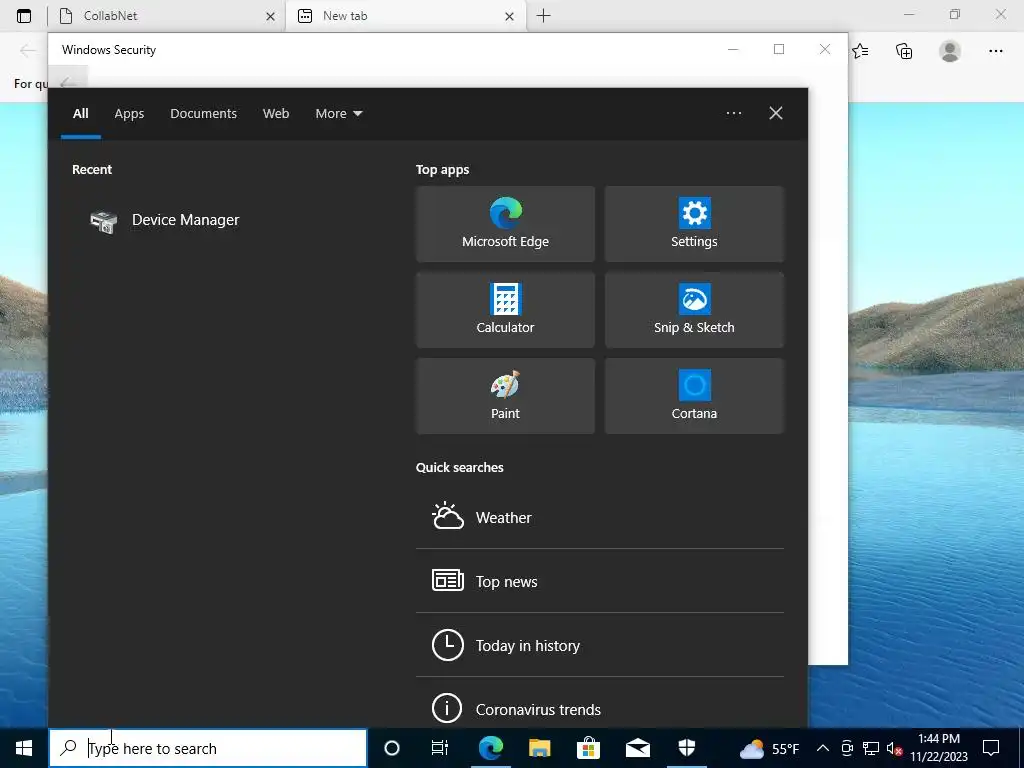The image size is (1024, 768).
Task: Click the Cortana circle on taskbar
Action: (392, 748)
